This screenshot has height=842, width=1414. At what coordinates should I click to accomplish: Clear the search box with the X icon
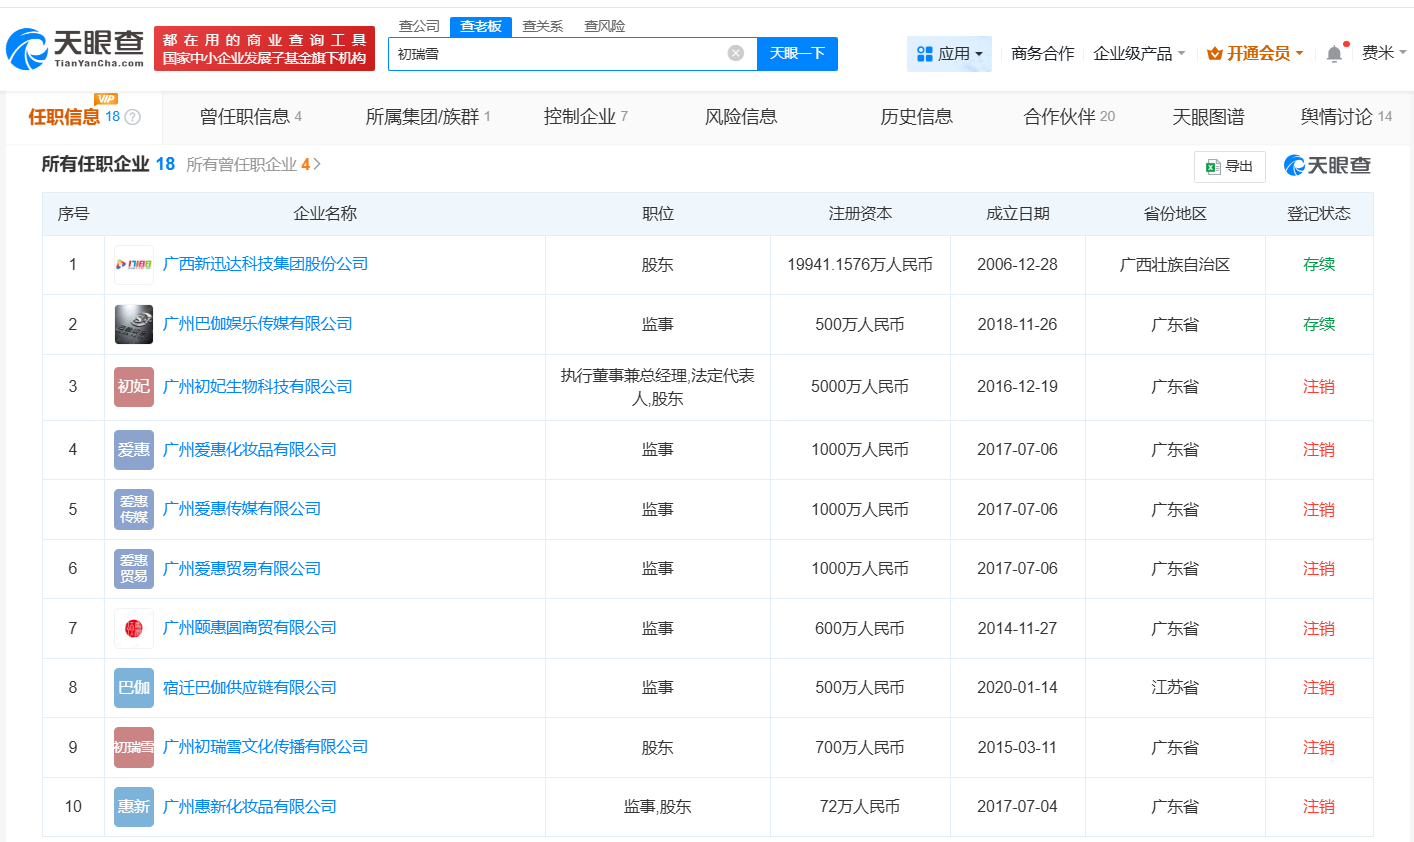[x=735, y=54]
